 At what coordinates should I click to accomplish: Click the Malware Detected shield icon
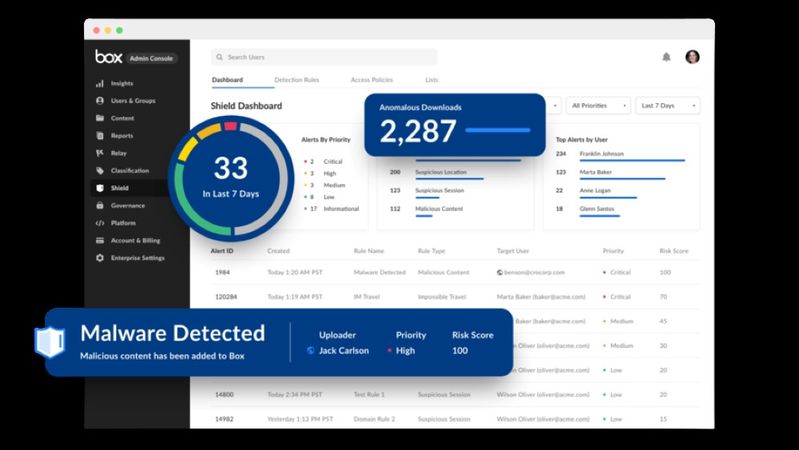click(49, 342)
